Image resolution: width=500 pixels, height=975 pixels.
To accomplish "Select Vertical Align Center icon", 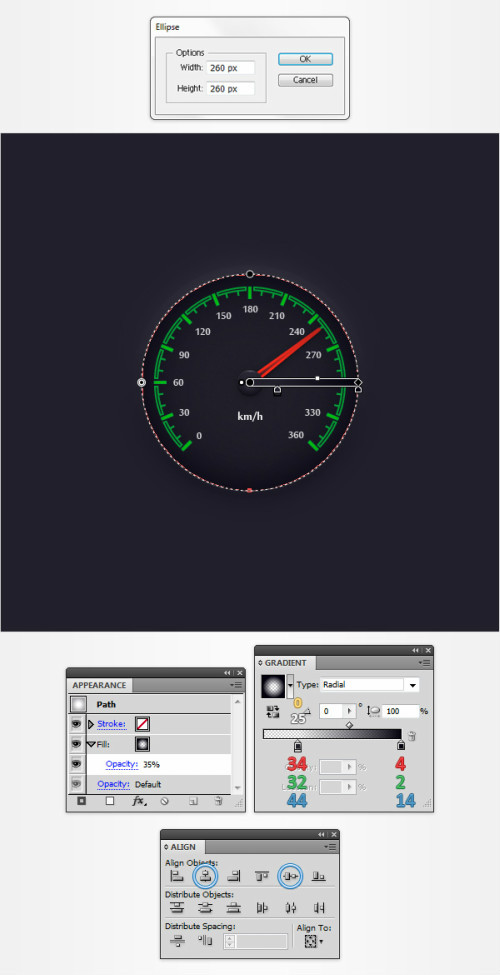I will (x=290, y=876).
